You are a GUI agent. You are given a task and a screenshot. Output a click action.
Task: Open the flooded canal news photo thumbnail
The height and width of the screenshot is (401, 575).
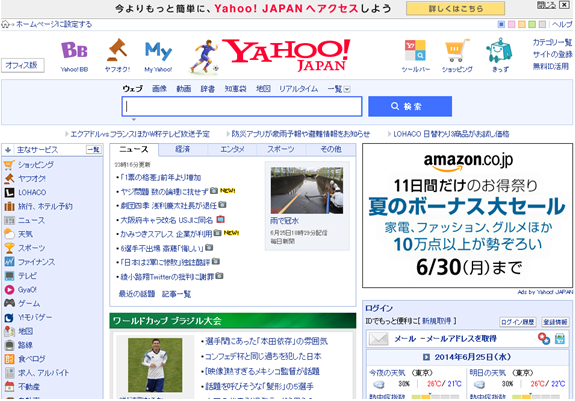coord(307,191)
